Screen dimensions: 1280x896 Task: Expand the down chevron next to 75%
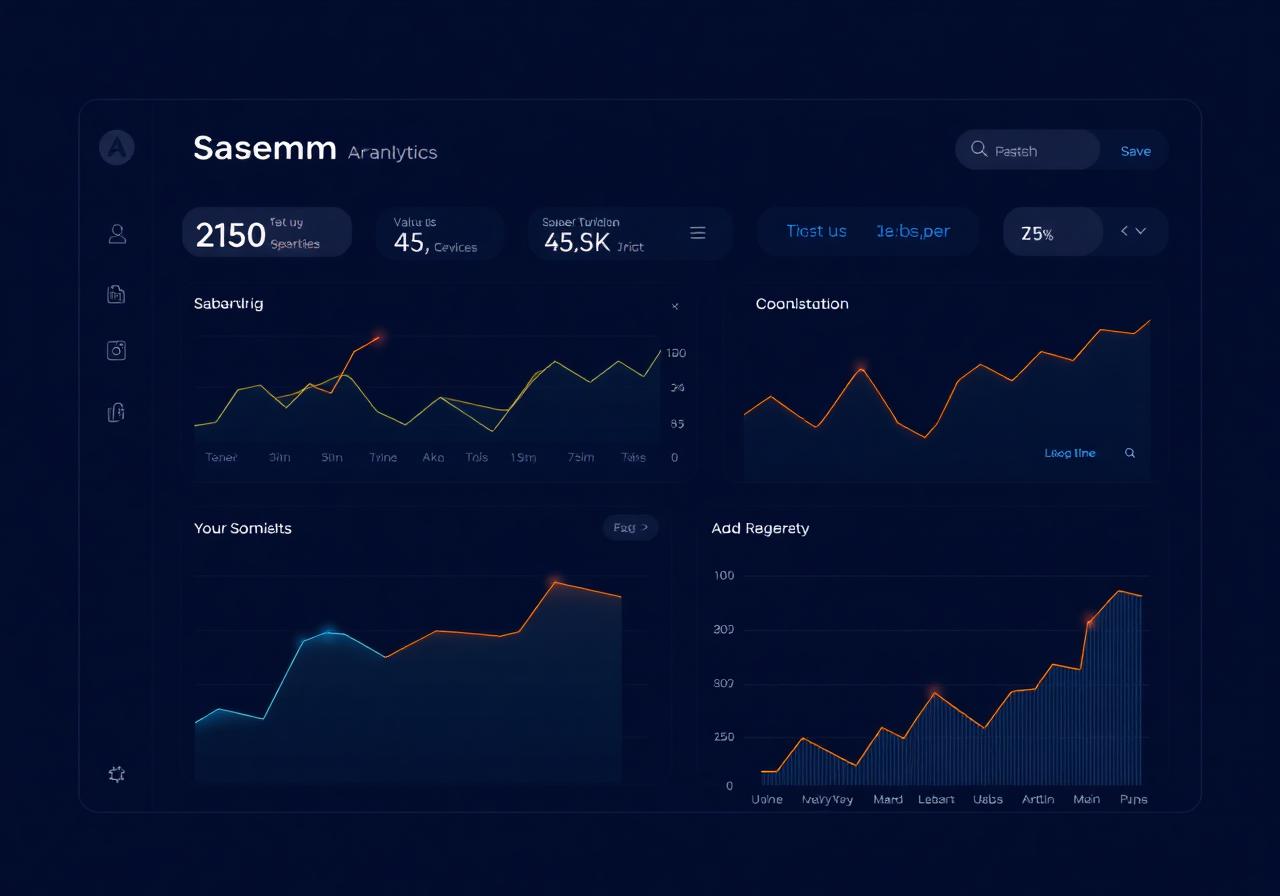(1141, 231)
